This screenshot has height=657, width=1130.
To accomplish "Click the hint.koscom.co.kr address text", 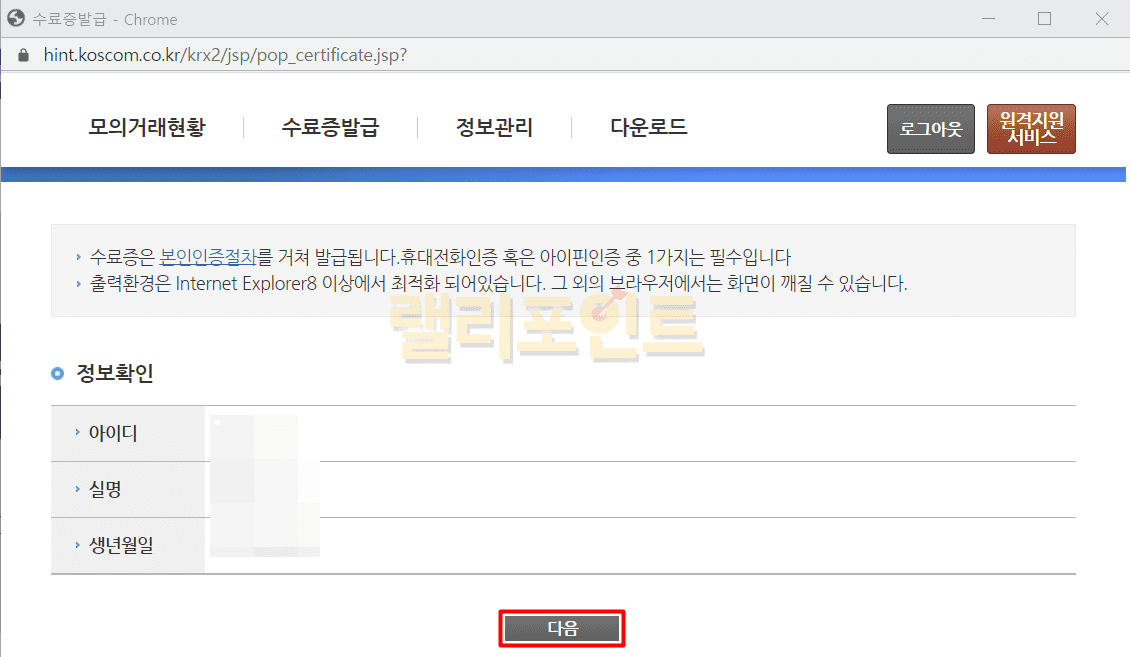I will (x=225, y=55).
